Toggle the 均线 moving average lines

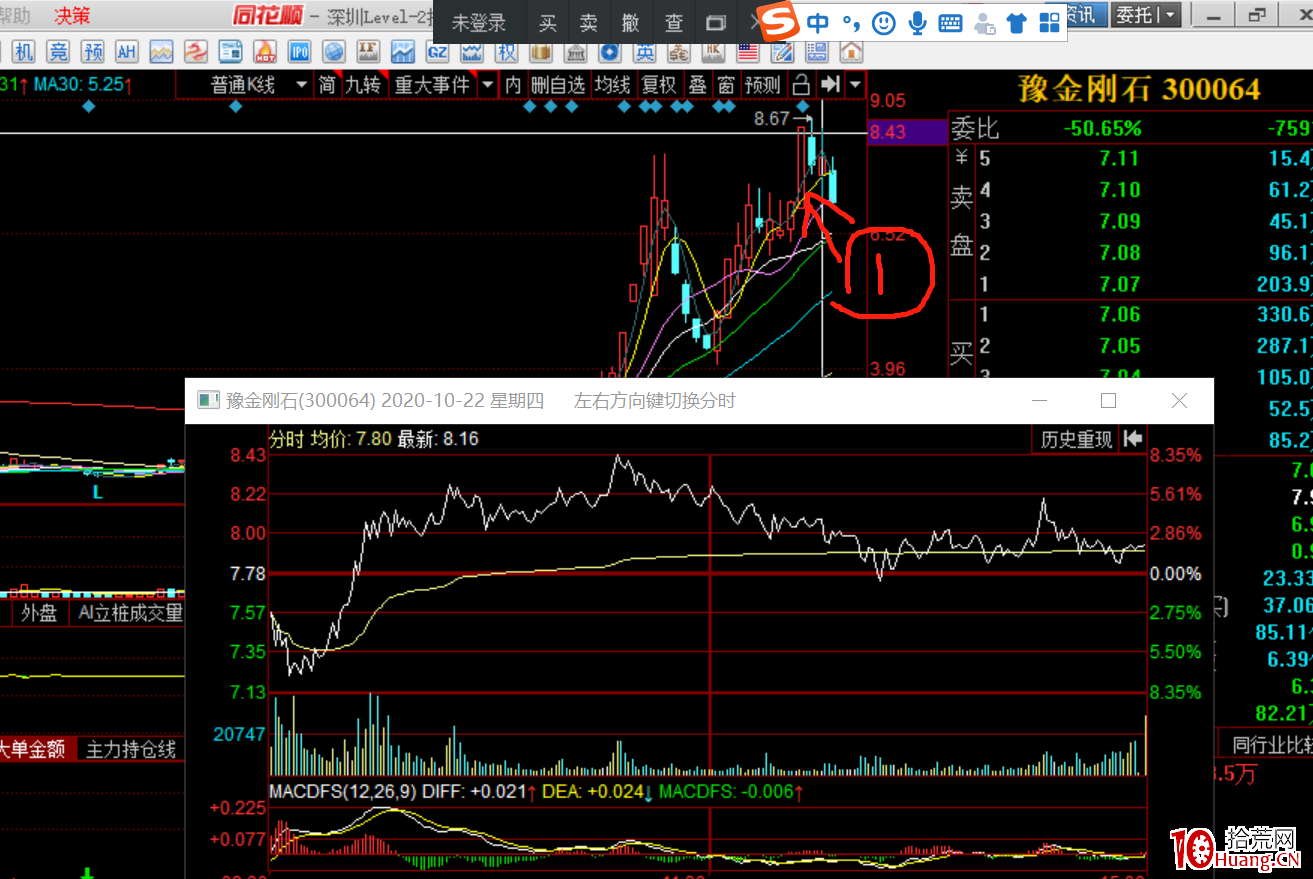tap(612, 85)
